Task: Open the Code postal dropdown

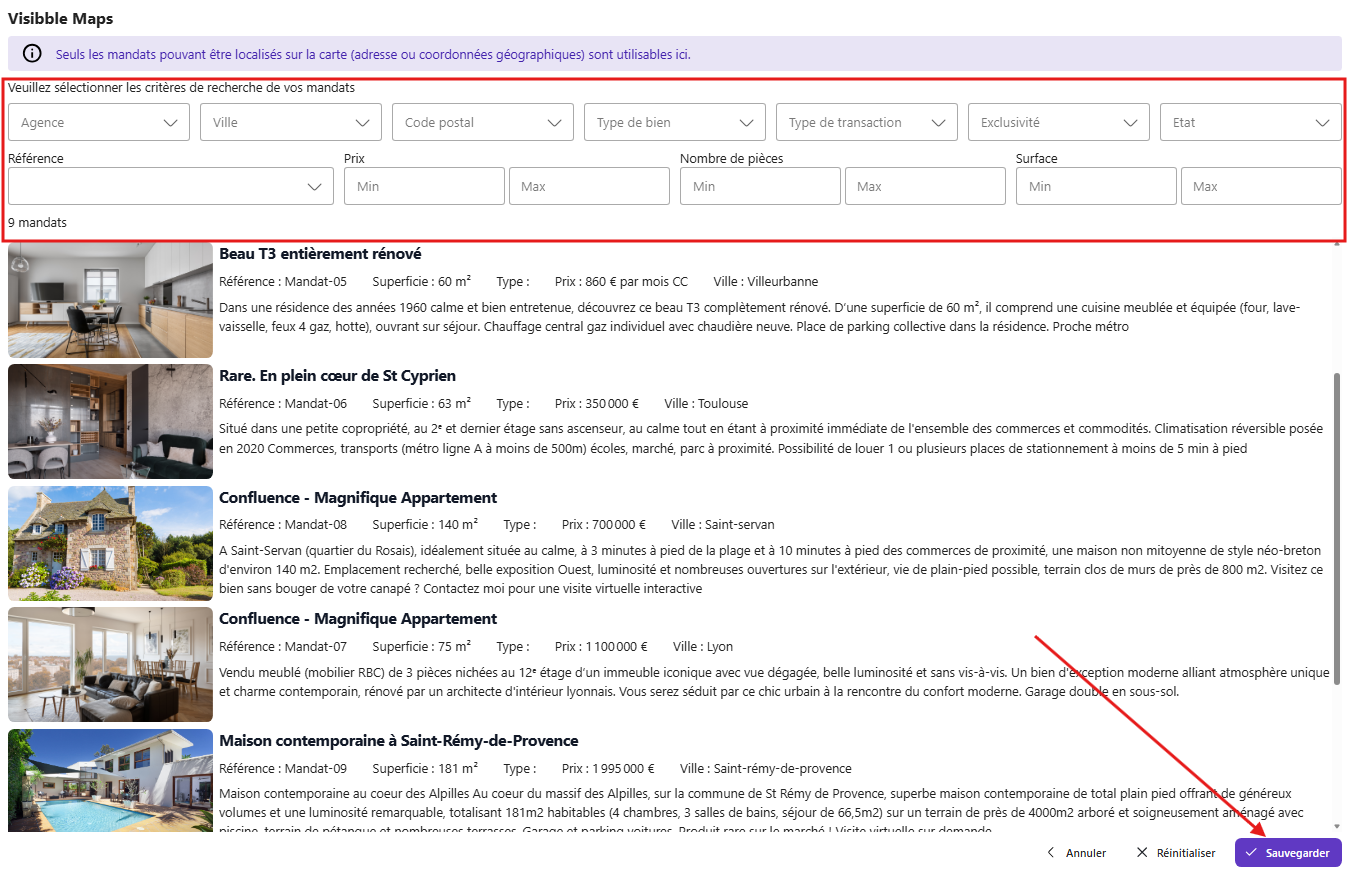Action: 482,122
